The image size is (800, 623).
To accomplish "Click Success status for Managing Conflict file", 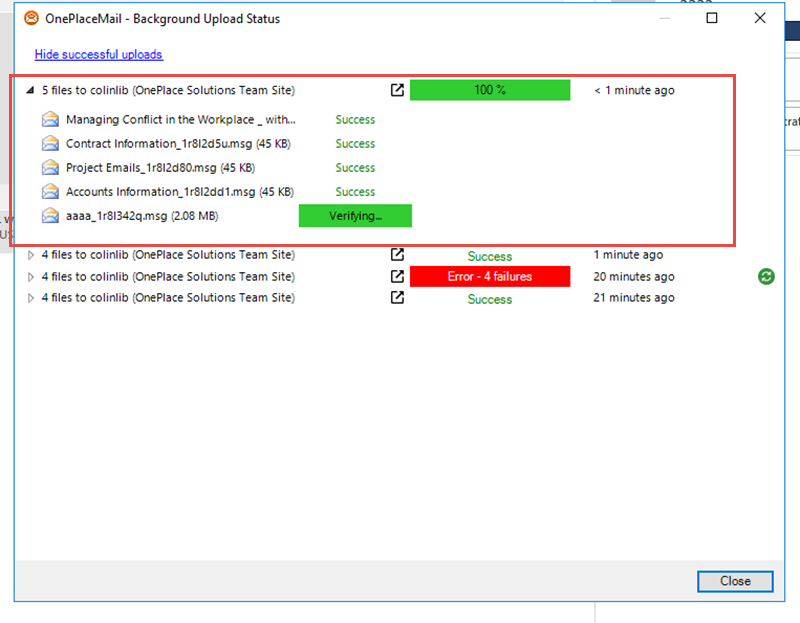I will coord(355,120).
